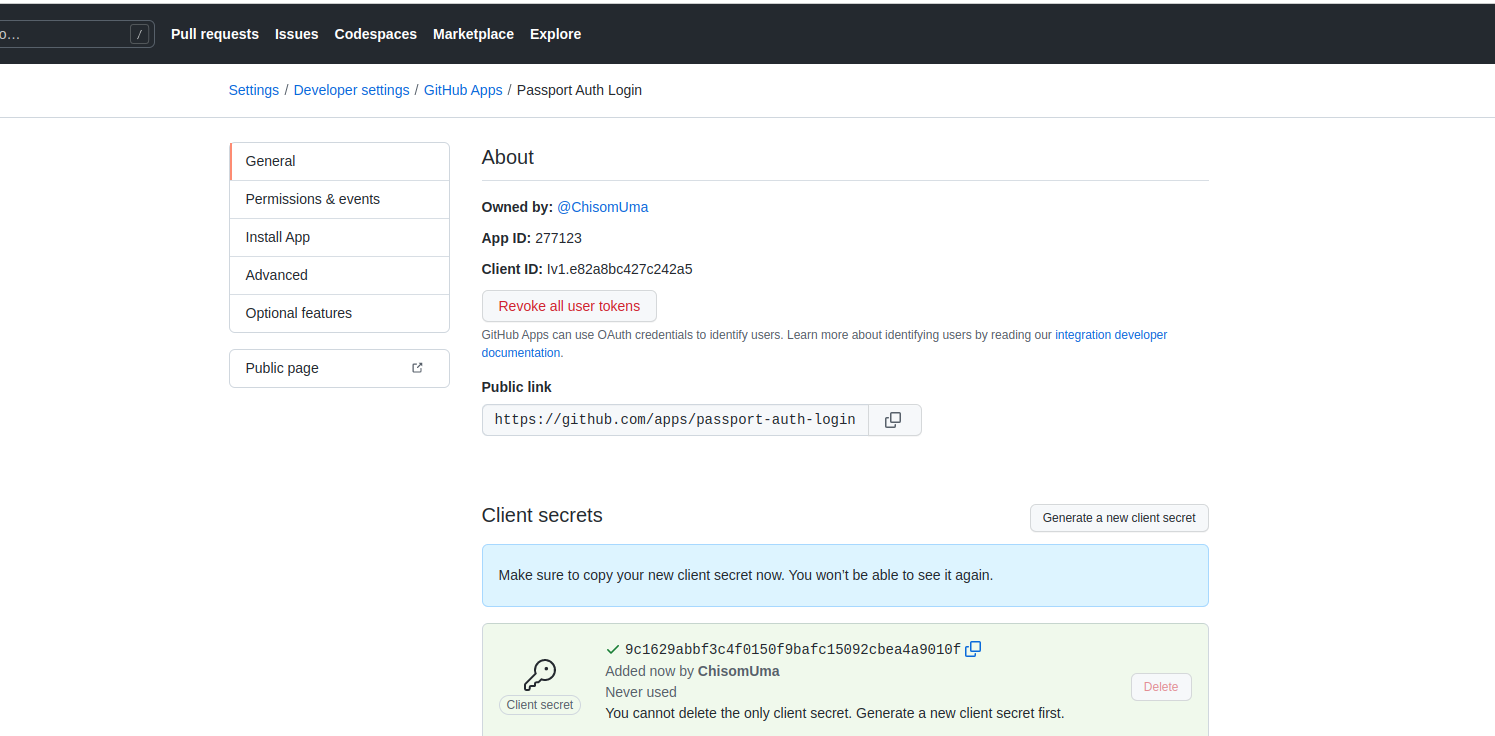1495x736 pixels.
Task: Open Explore from the header
Action: pyautogui.click(x=555, y=34)
